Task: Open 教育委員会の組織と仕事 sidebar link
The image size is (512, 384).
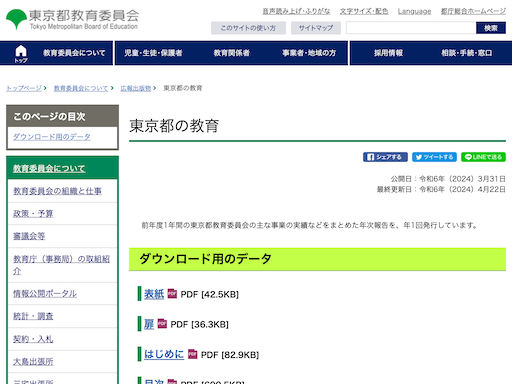Action: (x=57, y=191)
